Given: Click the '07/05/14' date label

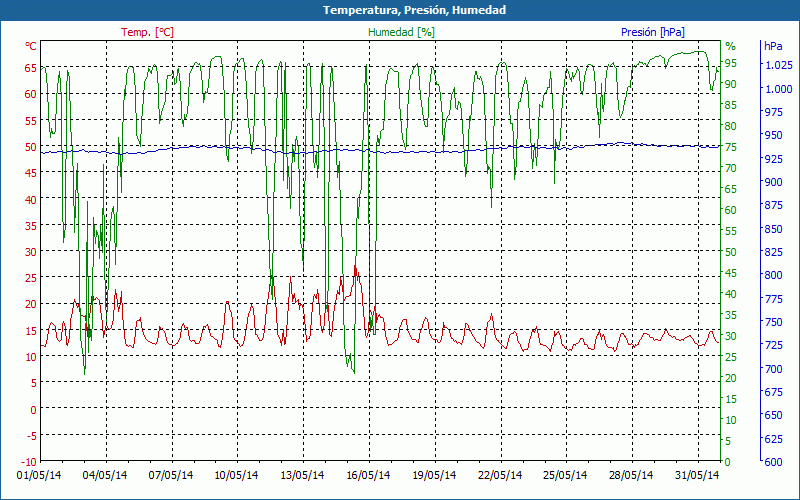Looking at the screenshot, I should (x=171, y=475).
